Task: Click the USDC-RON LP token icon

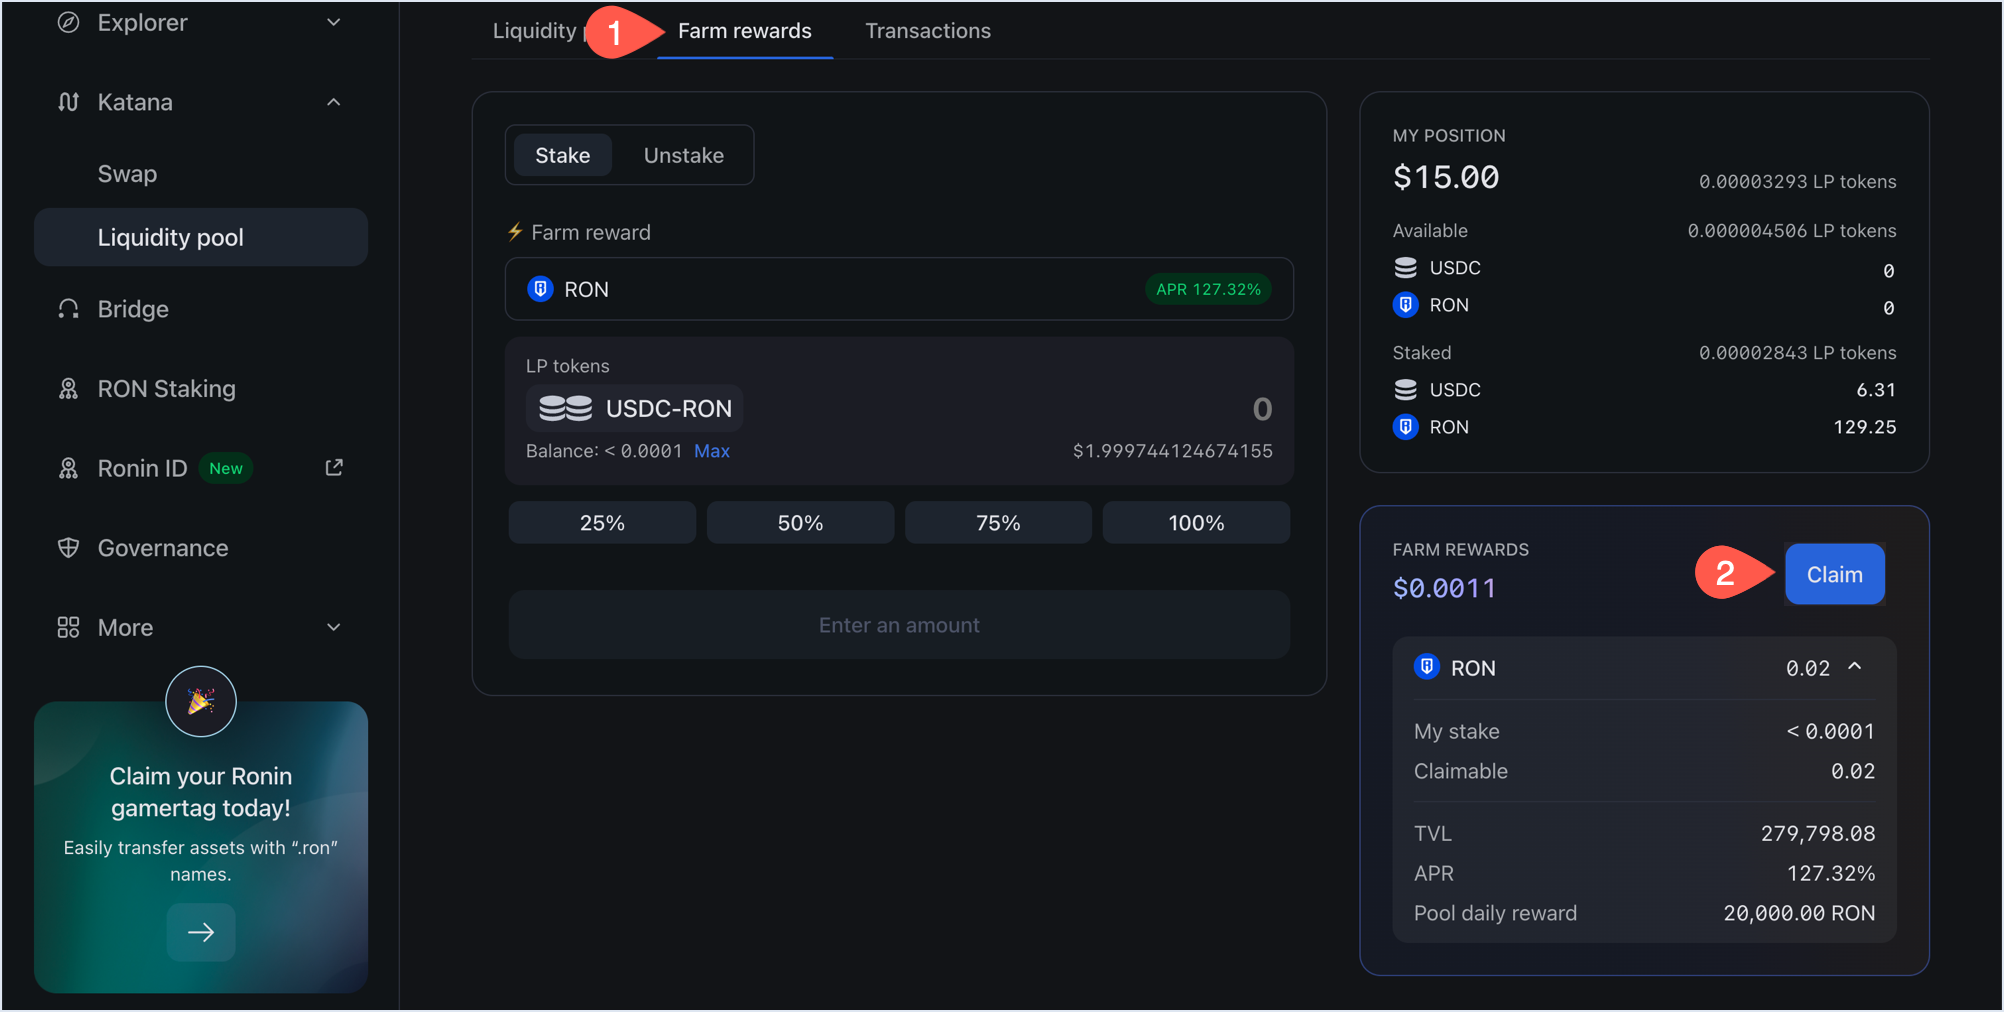Action: click(565, 408)
